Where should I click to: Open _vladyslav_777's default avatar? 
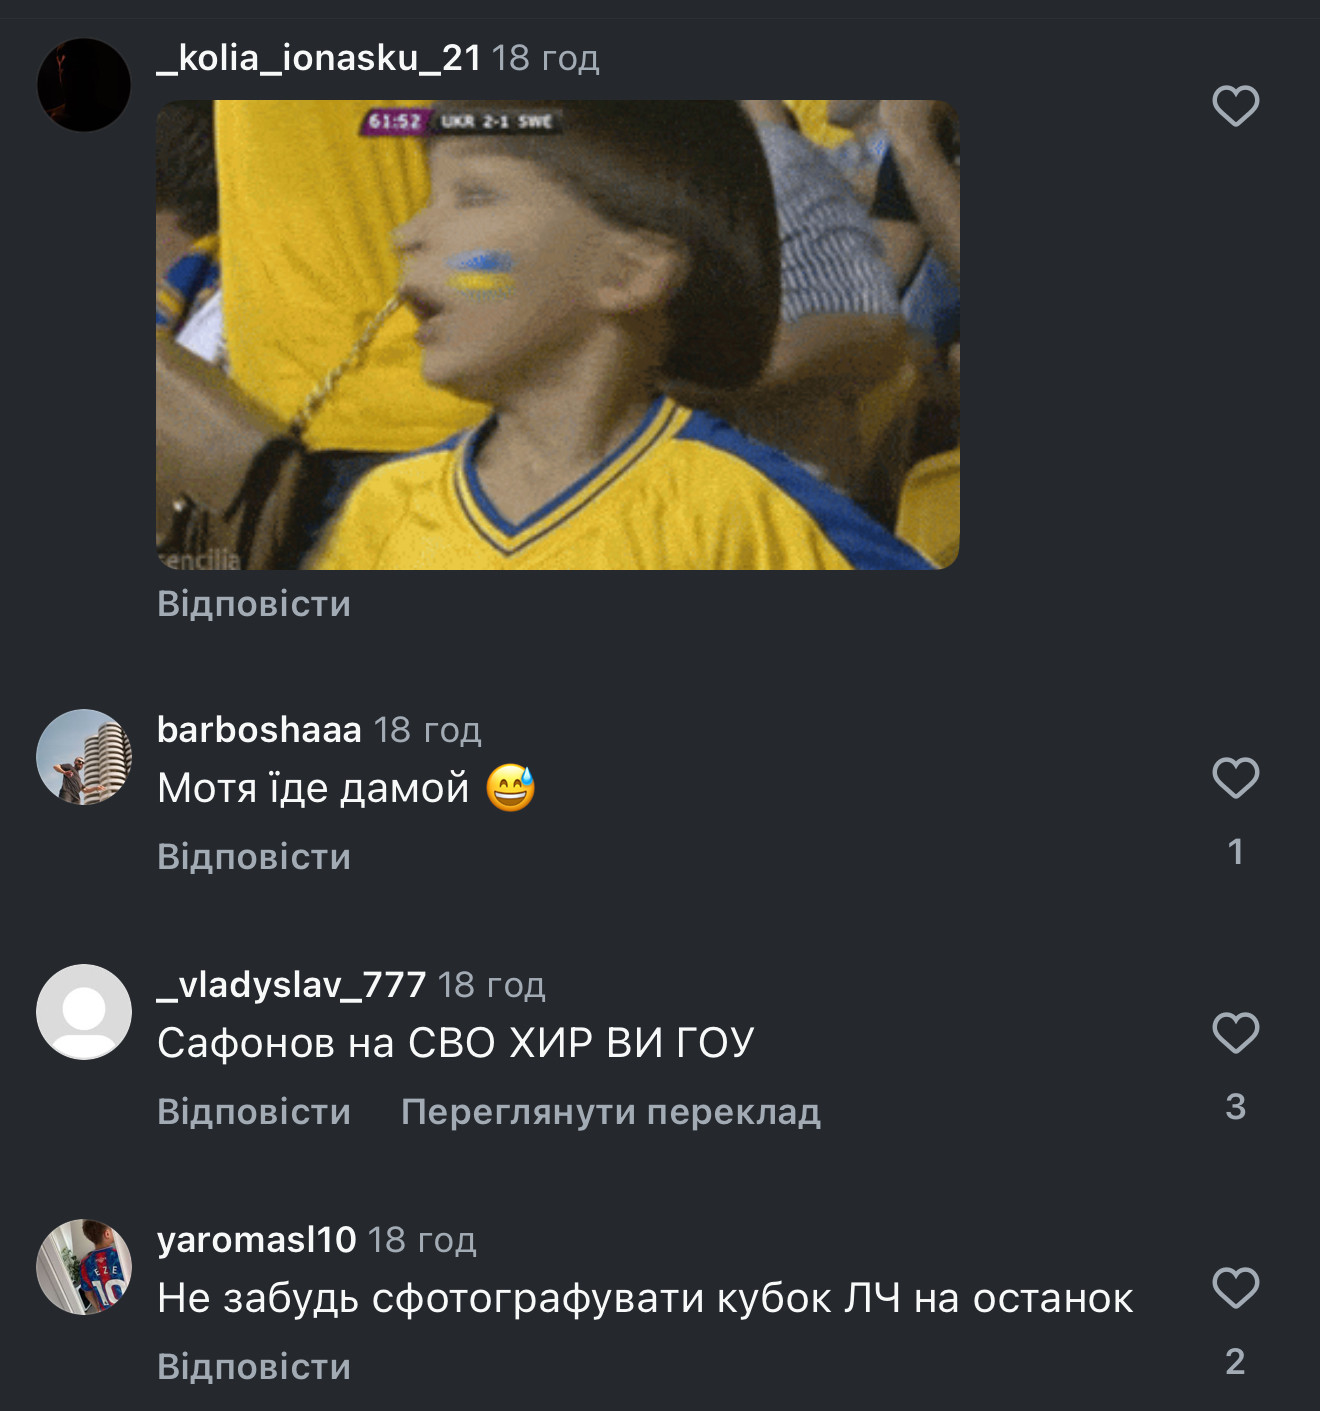84,1012
